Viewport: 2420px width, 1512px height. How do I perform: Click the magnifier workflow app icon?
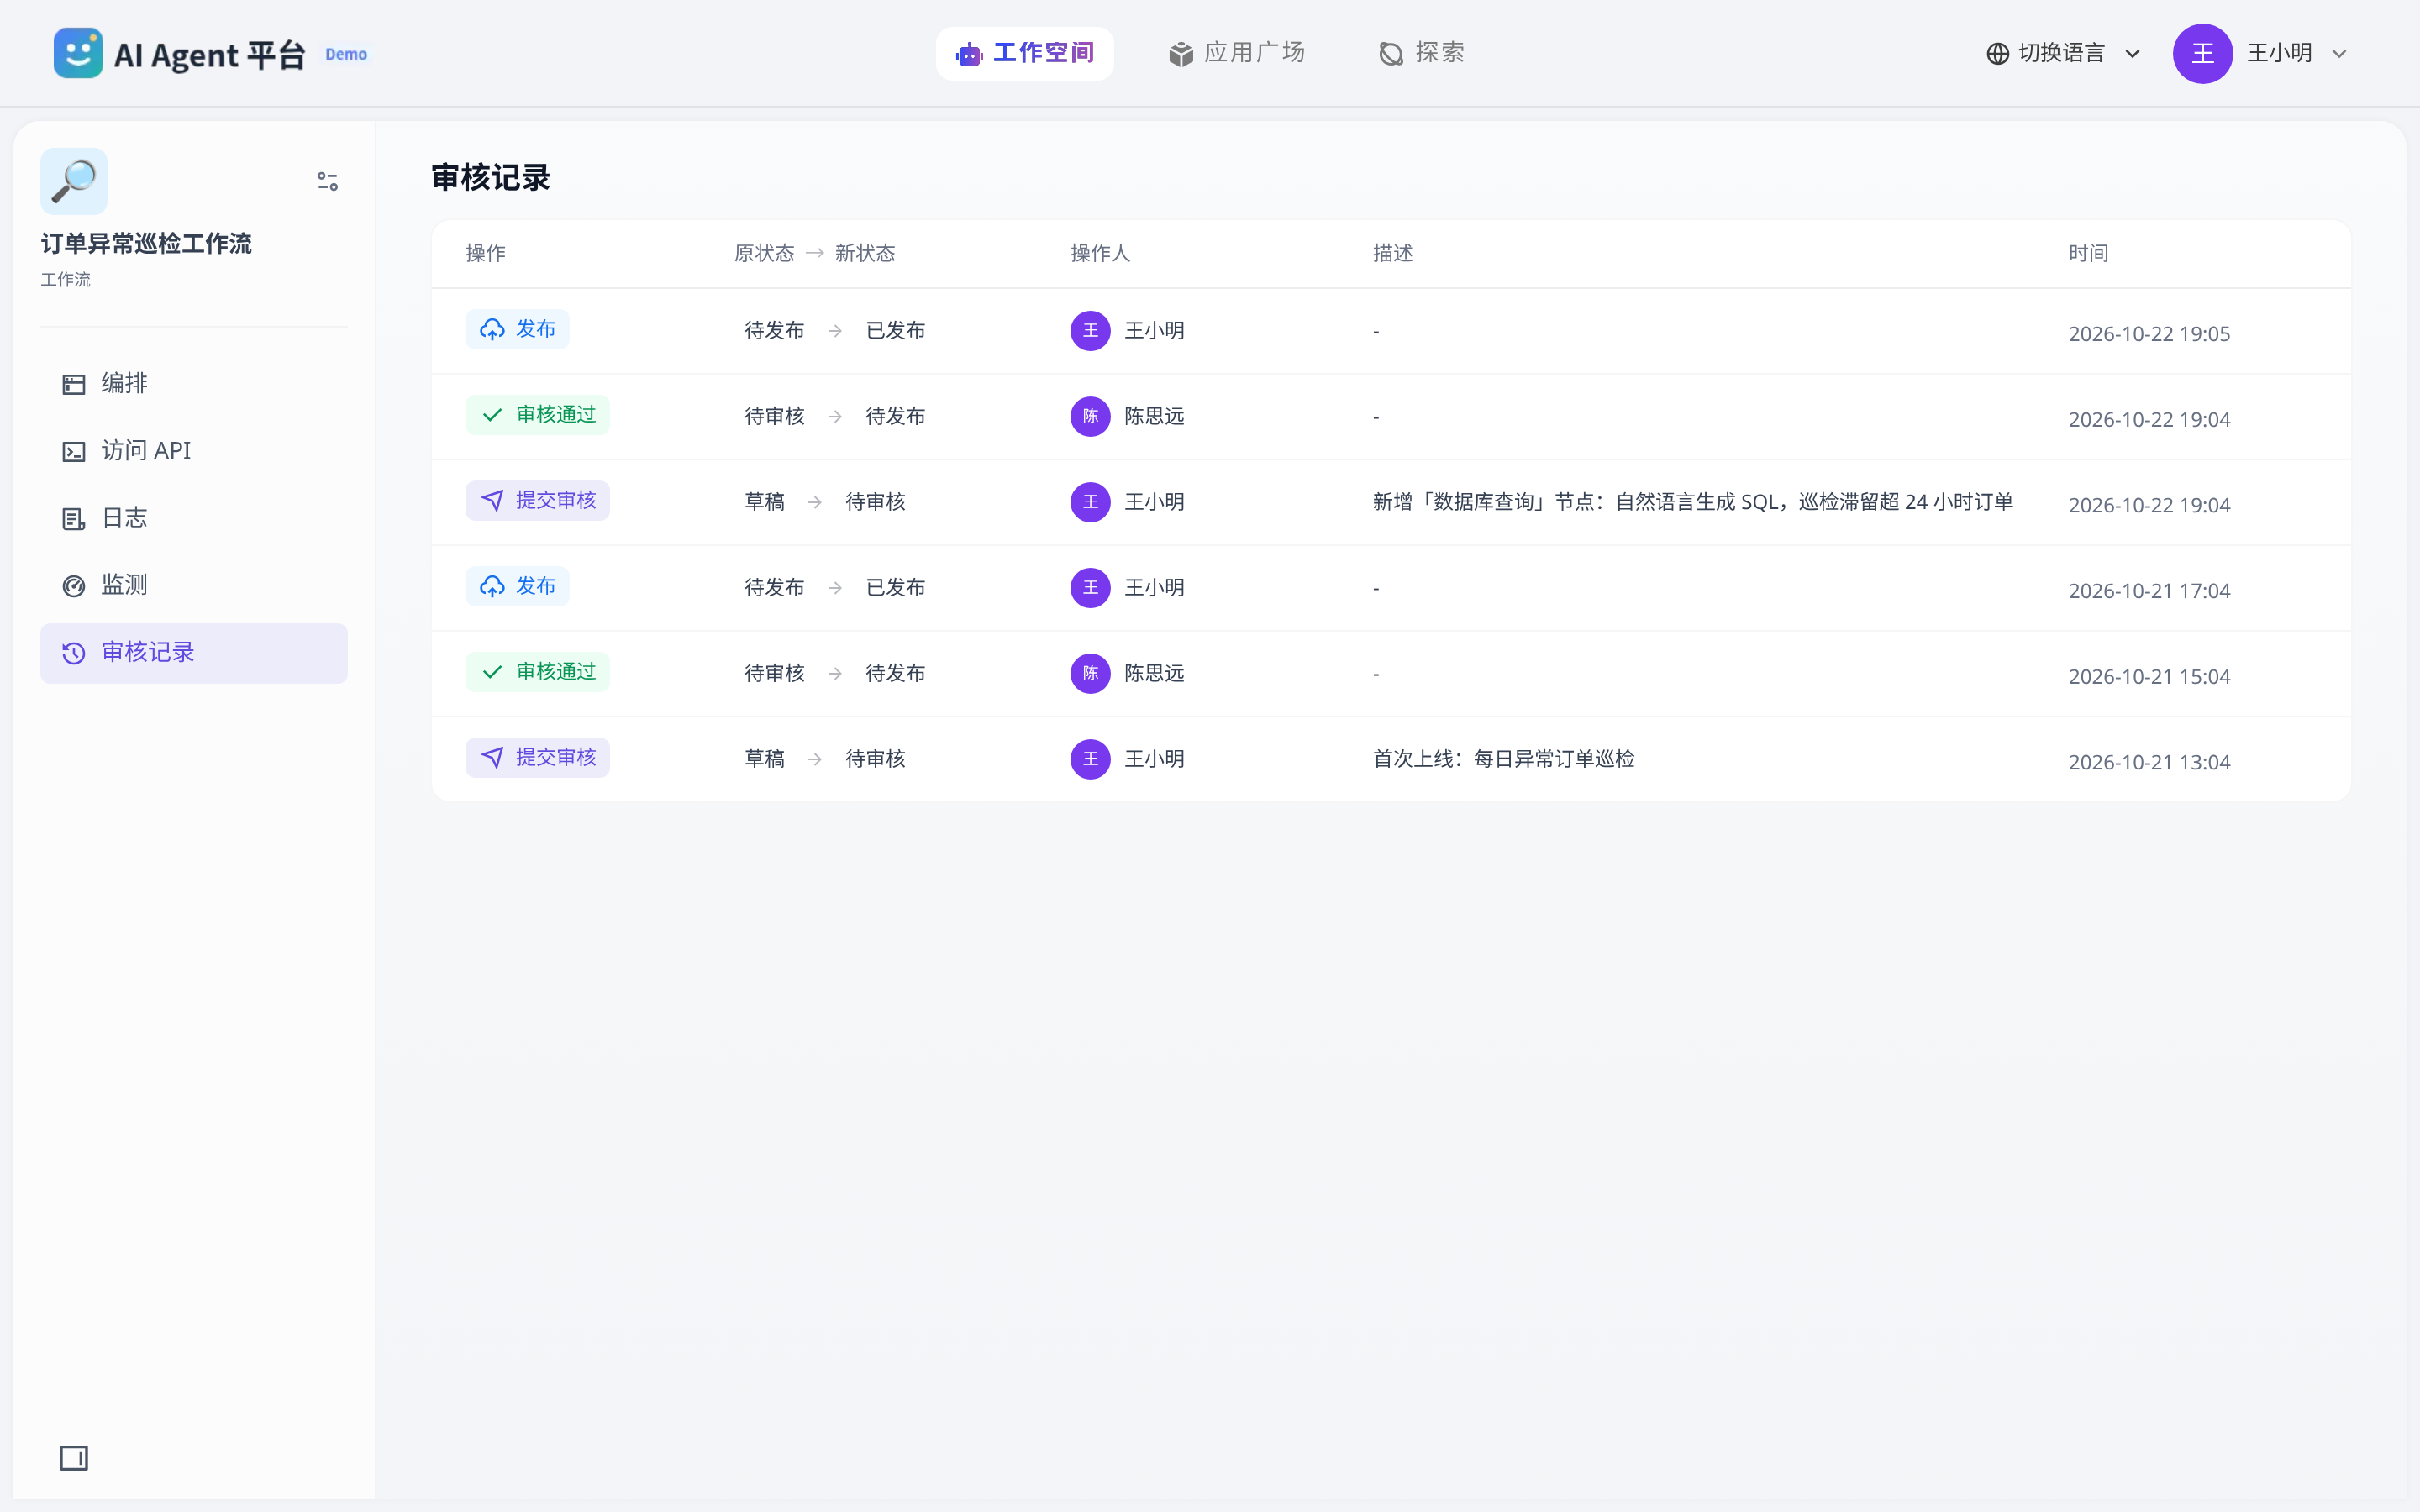tap(74, 181)
